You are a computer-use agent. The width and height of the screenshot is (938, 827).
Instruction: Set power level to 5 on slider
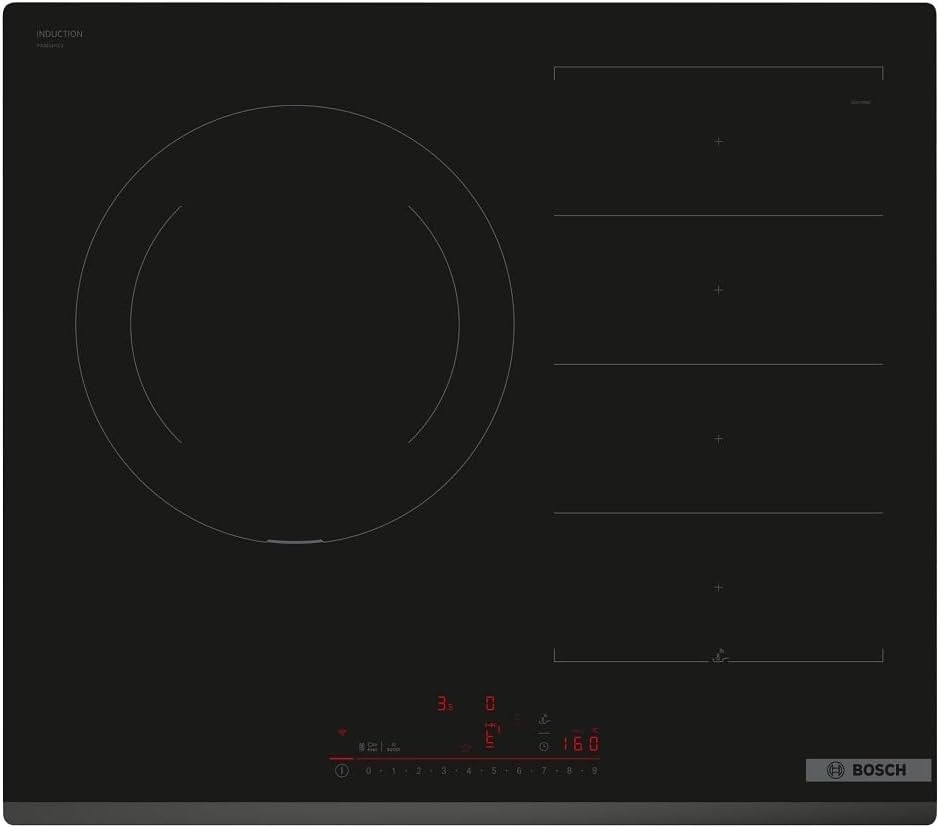coord(493,771)
